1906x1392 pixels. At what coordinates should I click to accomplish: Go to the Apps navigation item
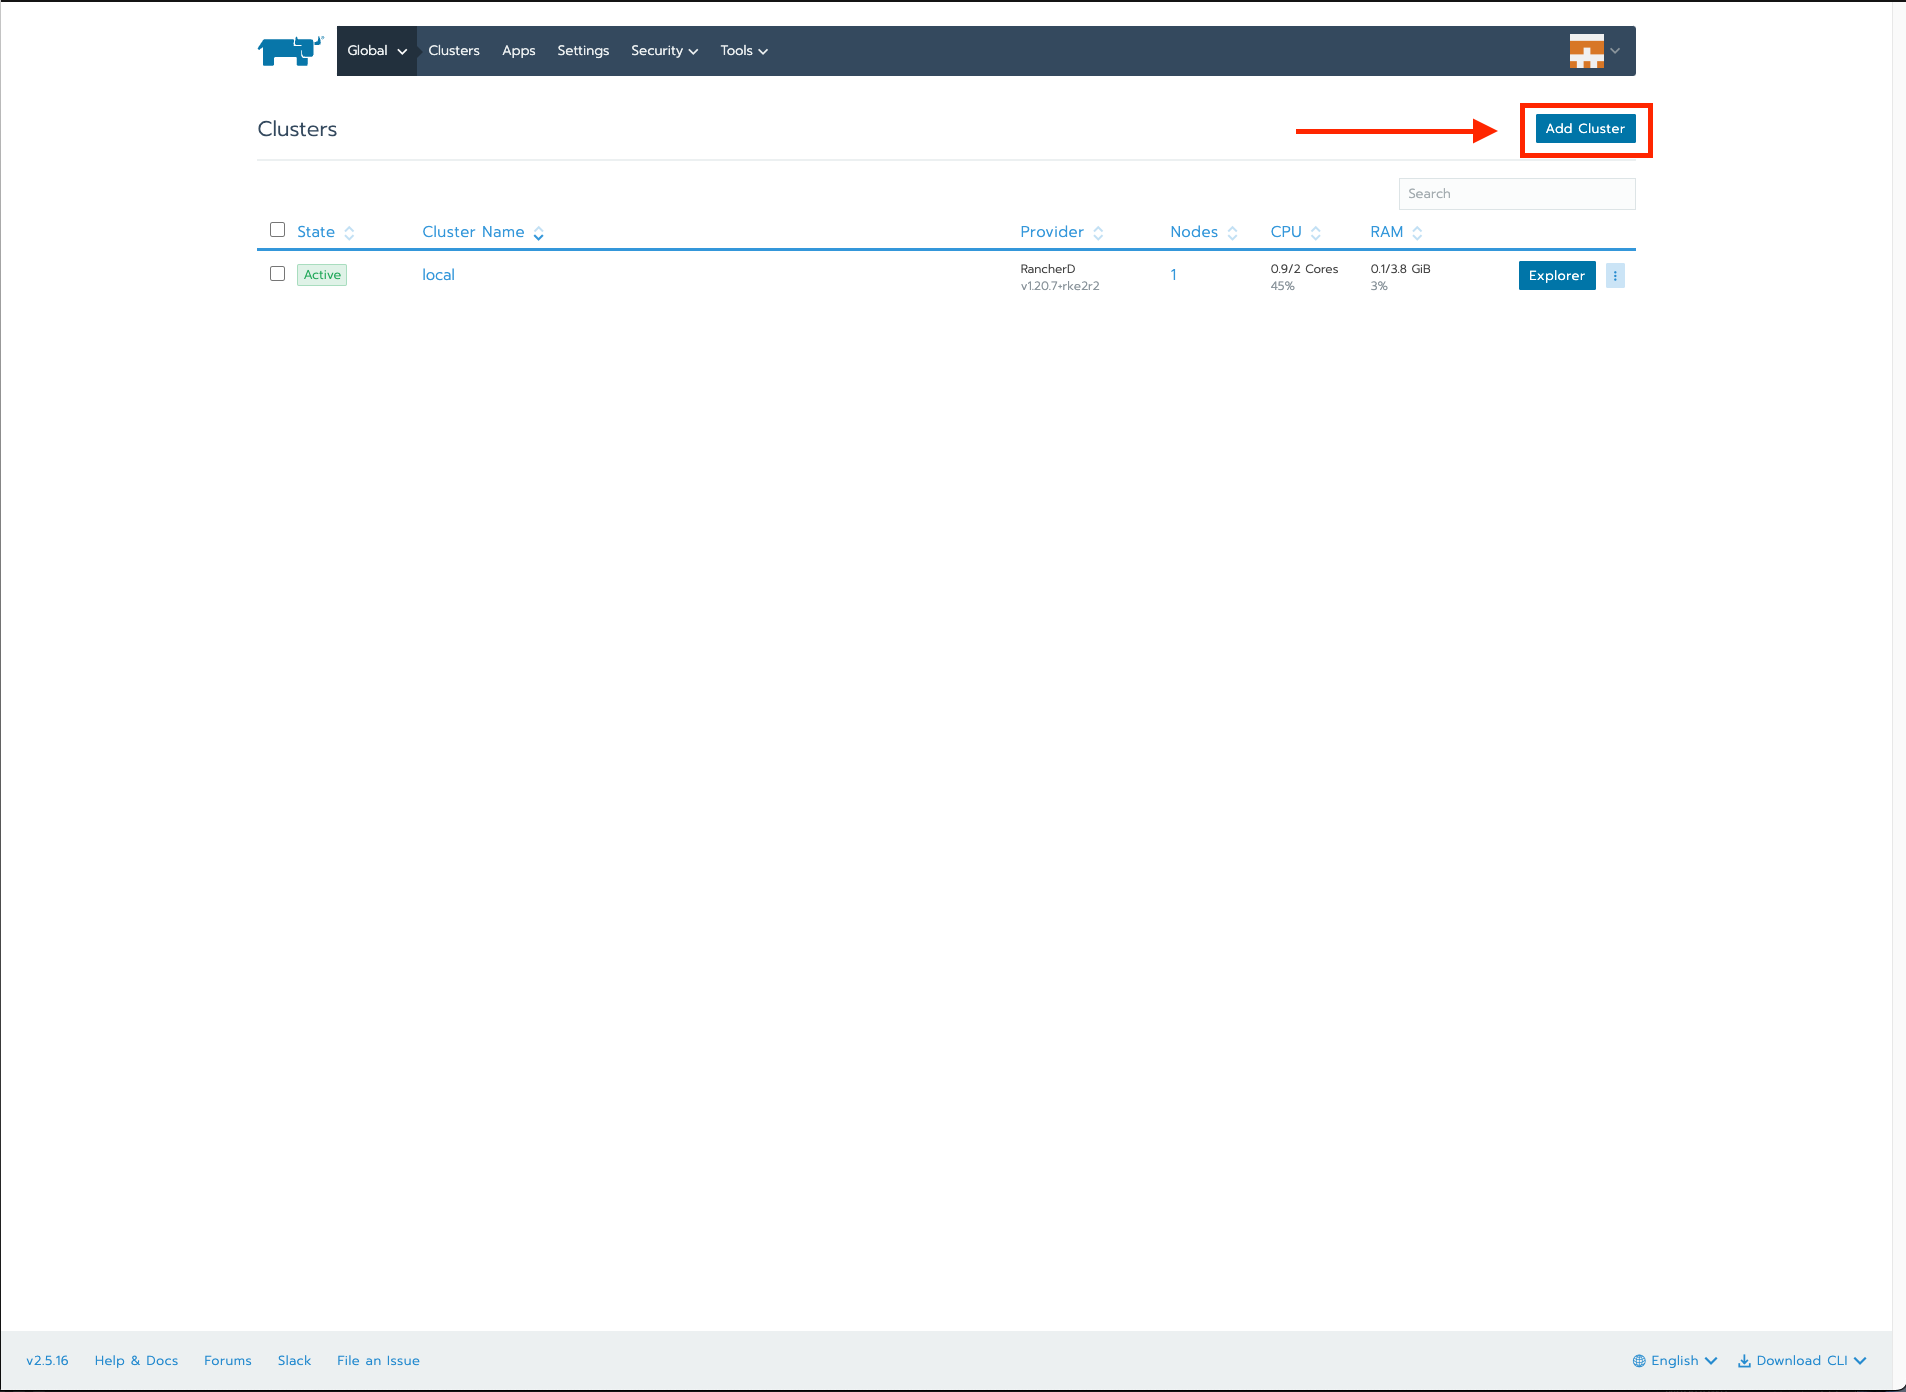(x=518, y=51)
